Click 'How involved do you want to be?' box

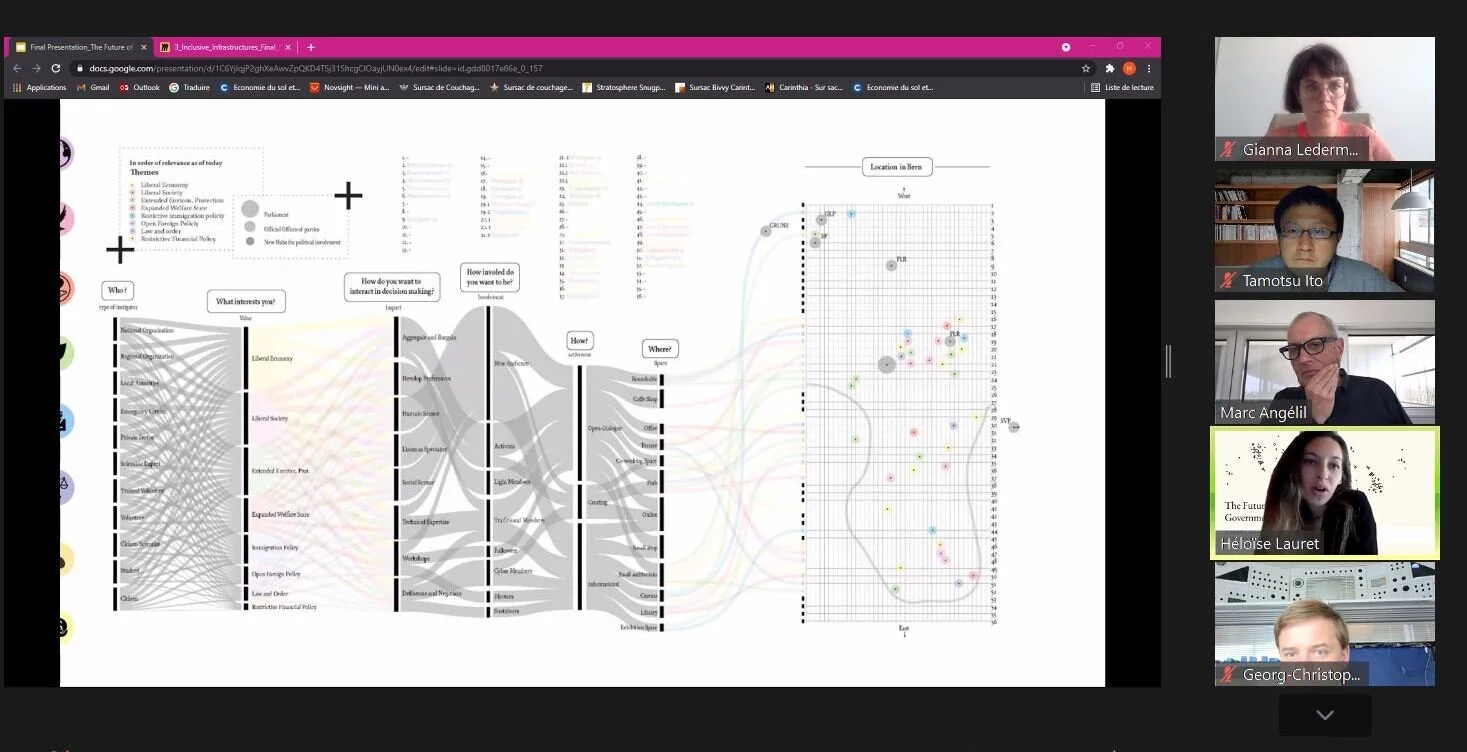point(490,277)
